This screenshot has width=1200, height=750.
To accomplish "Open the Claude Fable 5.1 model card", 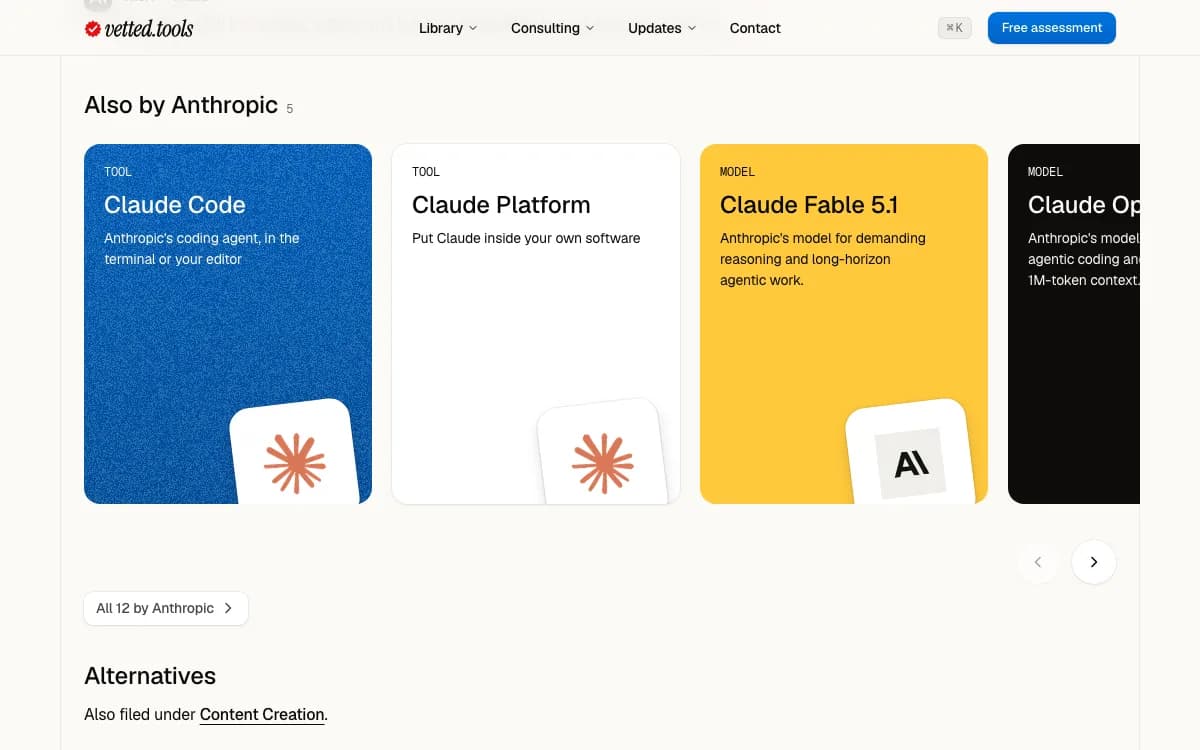I will [844, 324].
